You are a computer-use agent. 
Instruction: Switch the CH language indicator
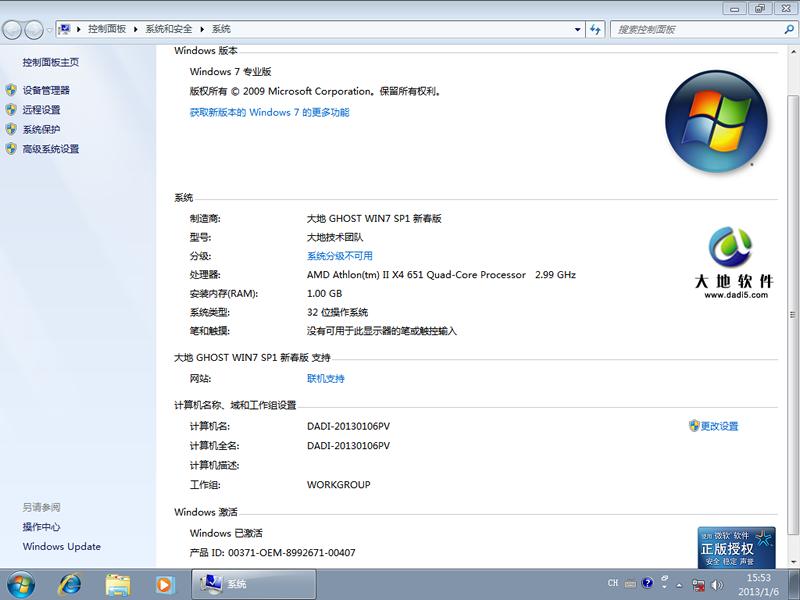614,584
